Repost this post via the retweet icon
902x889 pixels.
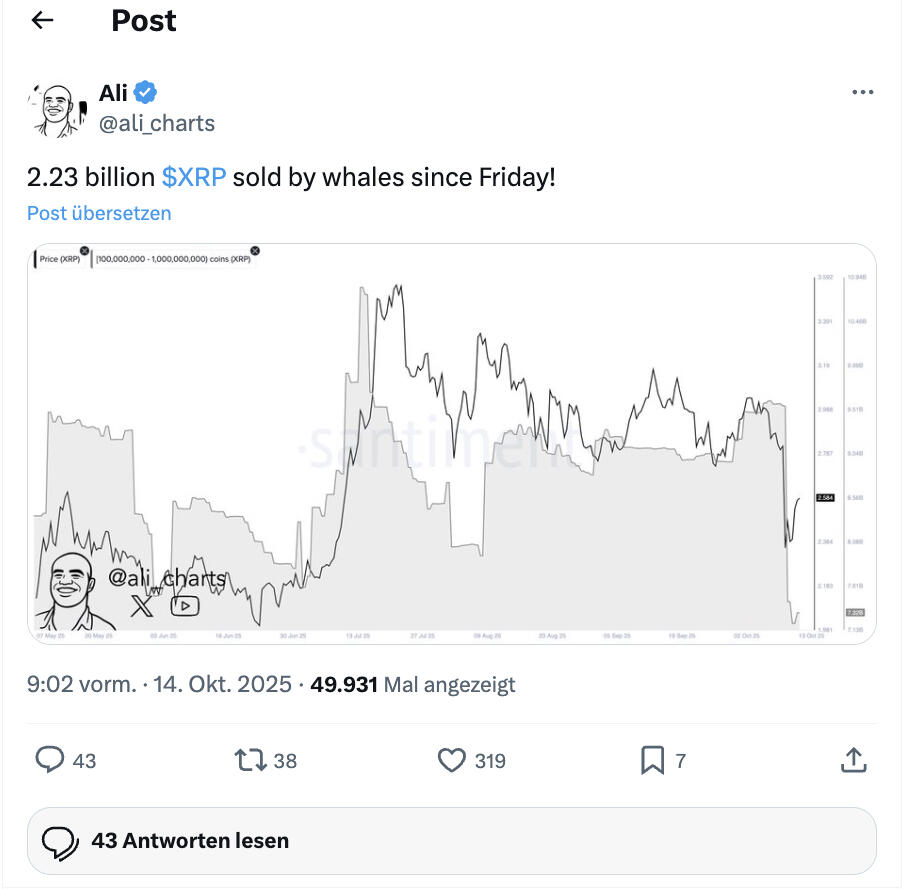click(x=250, y=761)
